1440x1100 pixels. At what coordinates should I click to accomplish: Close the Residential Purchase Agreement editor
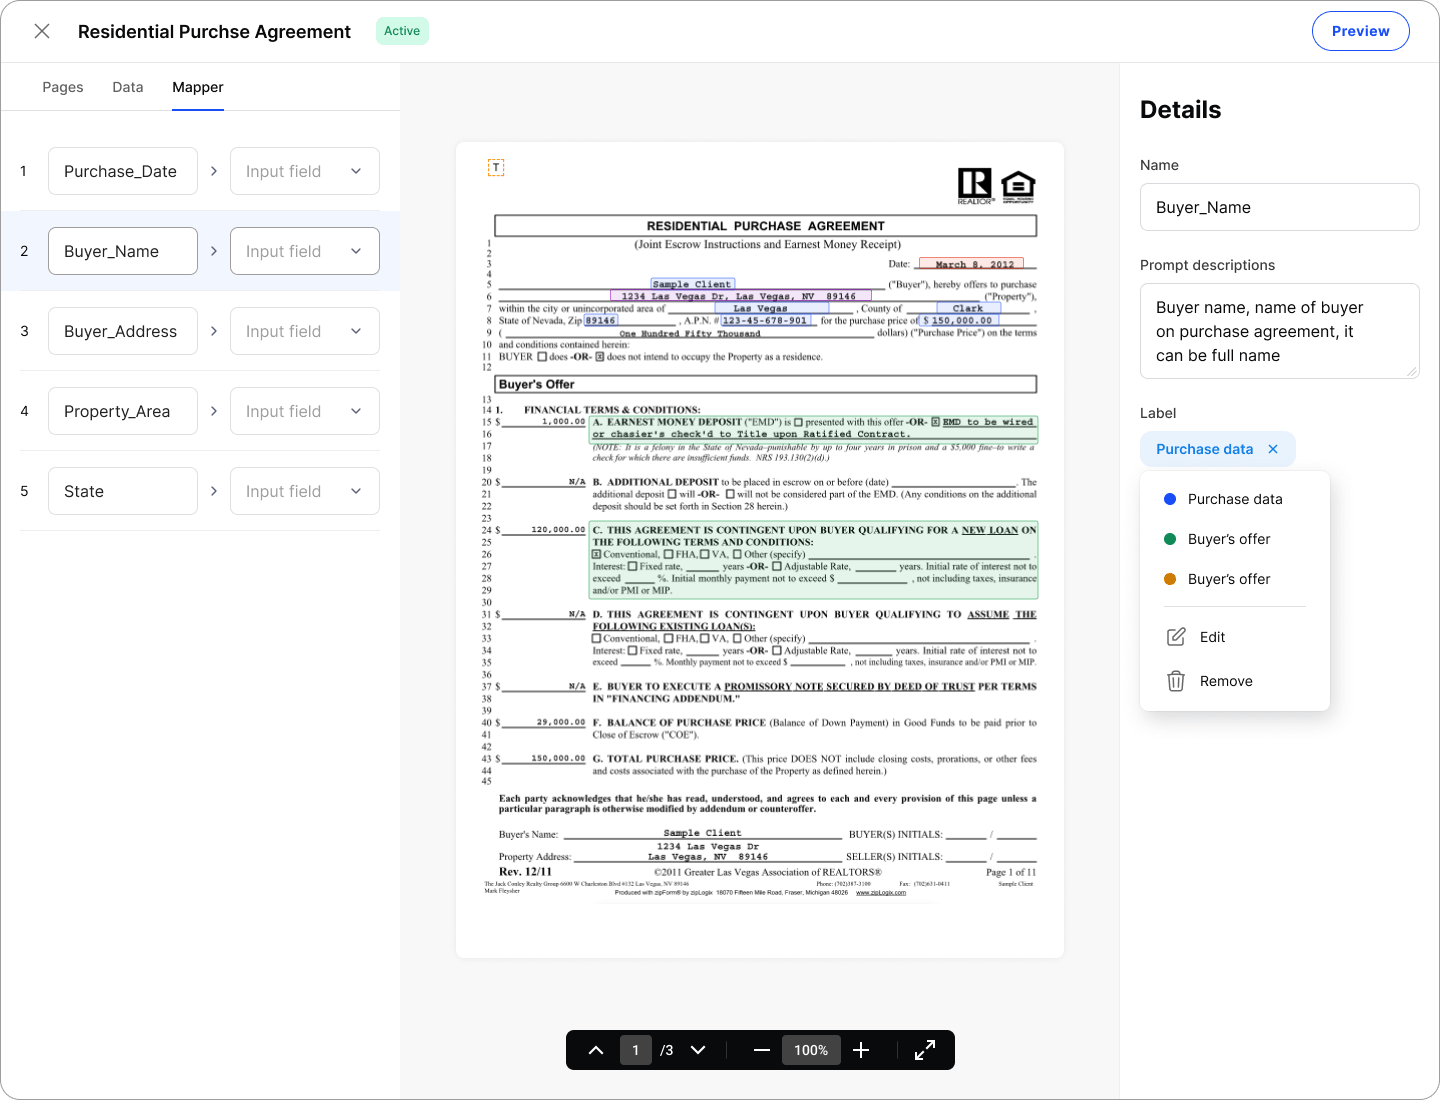click(x=42, y=31)
